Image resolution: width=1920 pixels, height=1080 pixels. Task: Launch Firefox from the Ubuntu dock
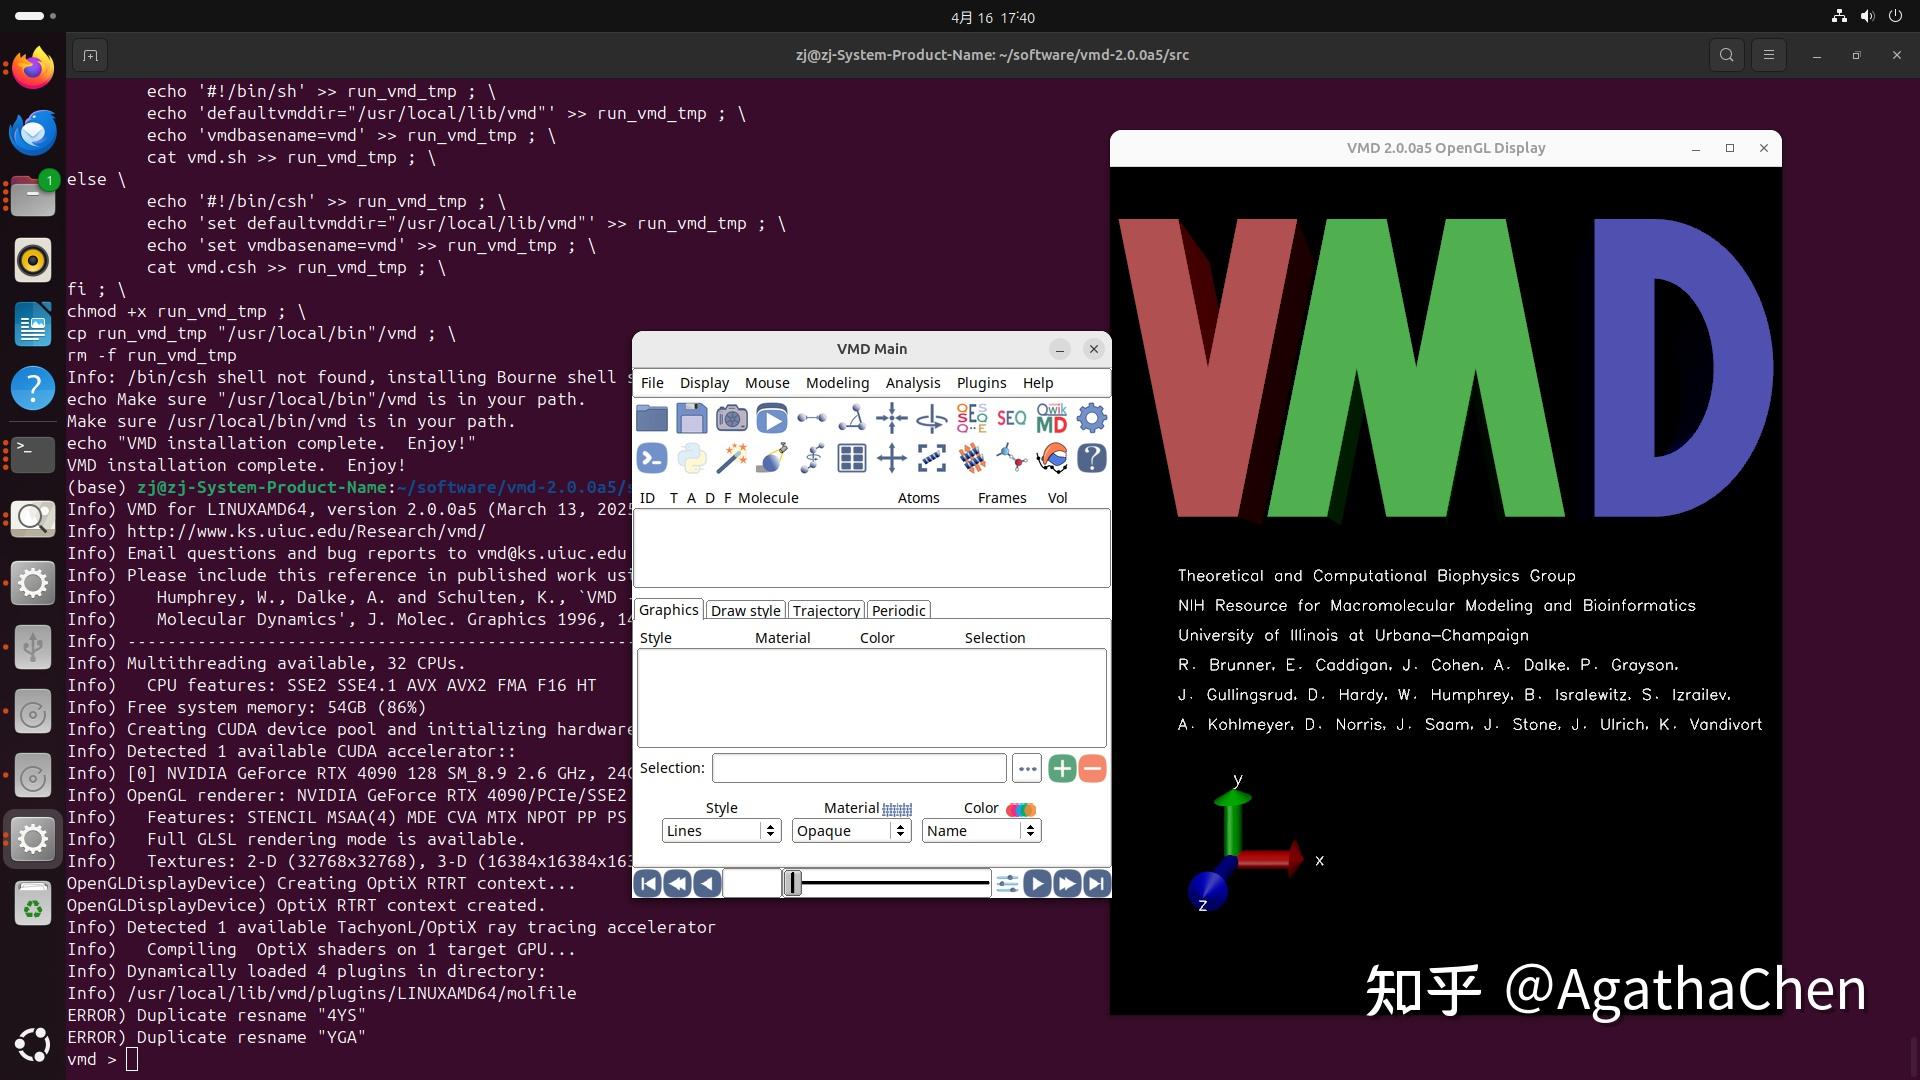(x=32, y=67)
